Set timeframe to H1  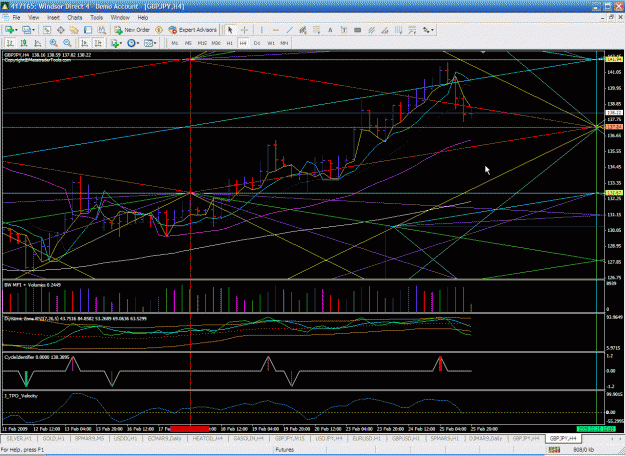230,43
